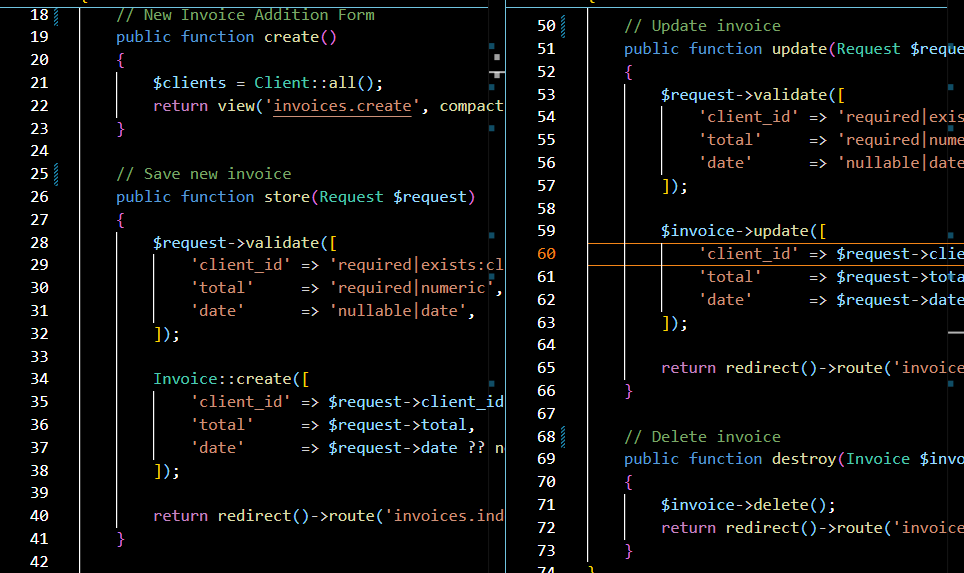Click the 'nullable|date' string on line 31
964x573 pixels.
(x=397, y=310)
